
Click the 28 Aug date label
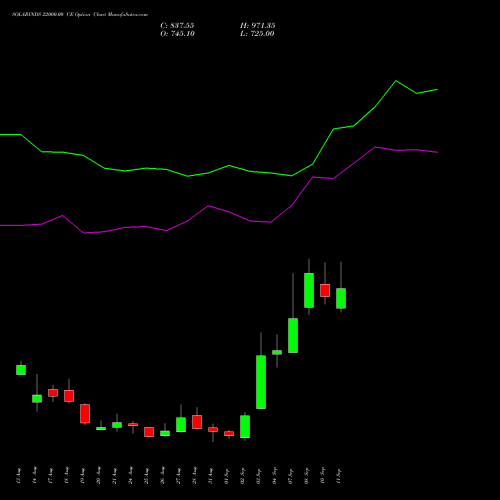[x=195, y=476]
